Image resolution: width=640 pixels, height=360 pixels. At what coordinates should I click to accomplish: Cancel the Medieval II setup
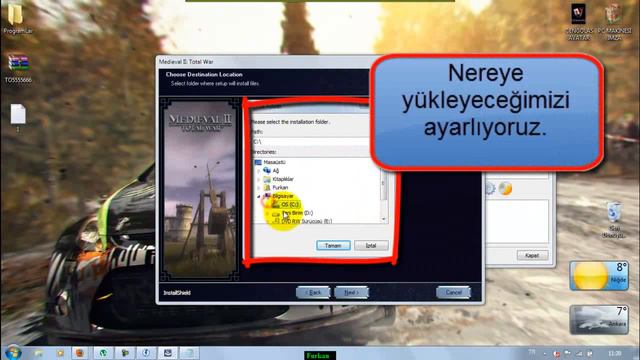click(x=453, y=293)
